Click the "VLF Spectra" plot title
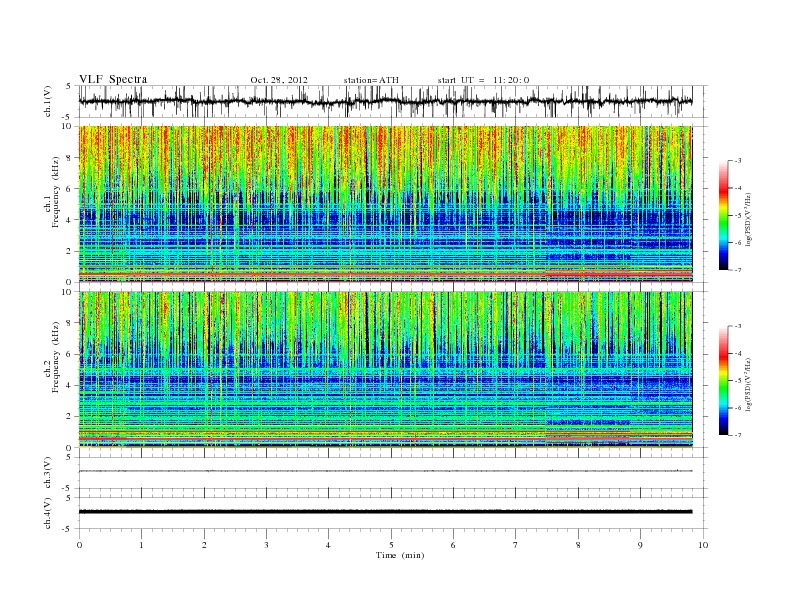The width and height of the screenshot is (792, 612). (113, 79)
